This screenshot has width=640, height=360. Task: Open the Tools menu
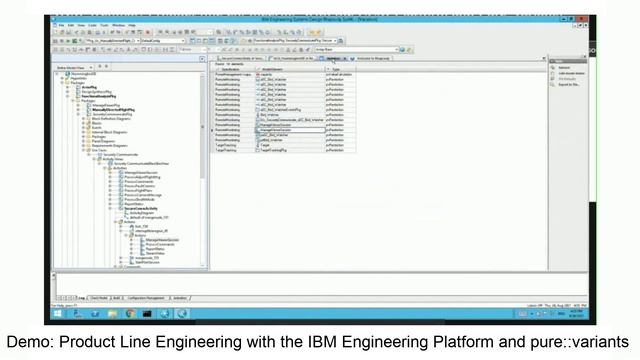click(x=104, y=25)
